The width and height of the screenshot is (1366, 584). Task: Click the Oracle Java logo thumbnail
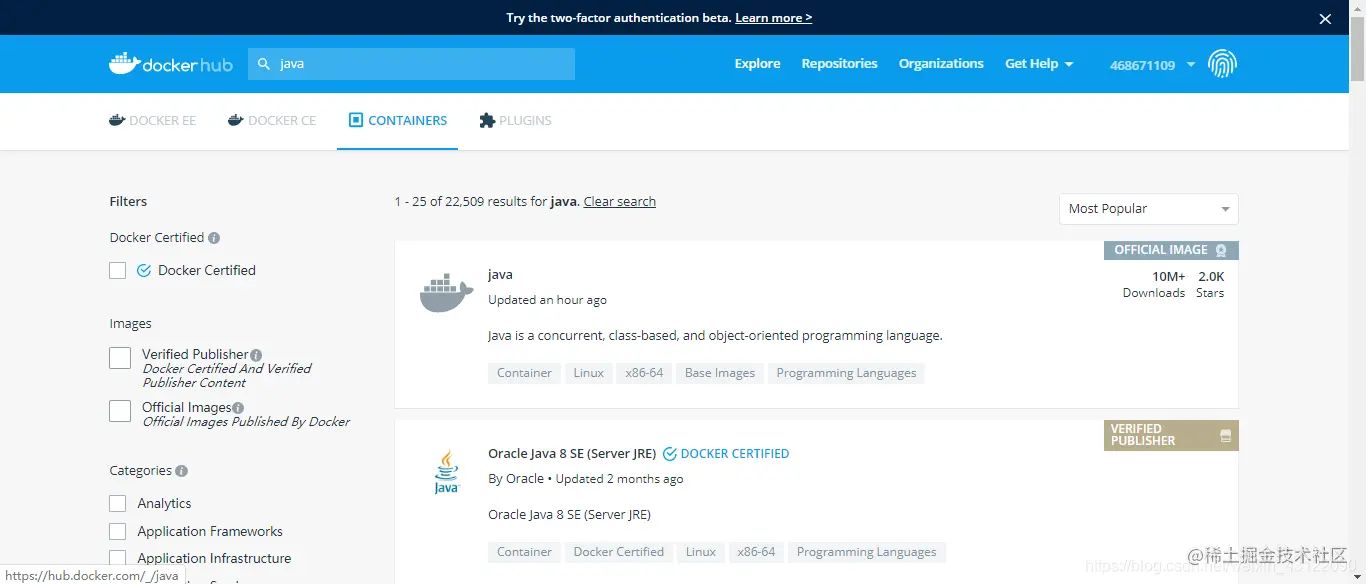click(x=446, y=472)
